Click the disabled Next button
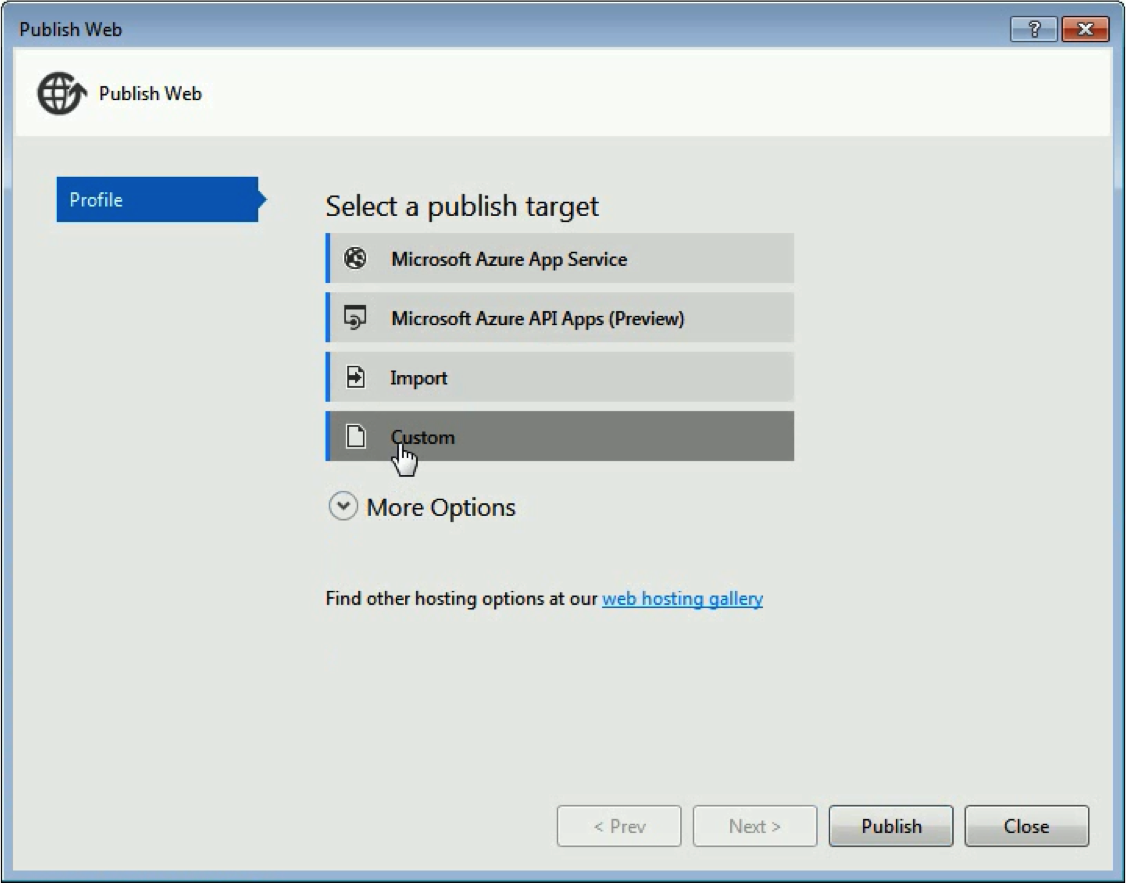The image size is (1126, 883). tap(755, 826)
